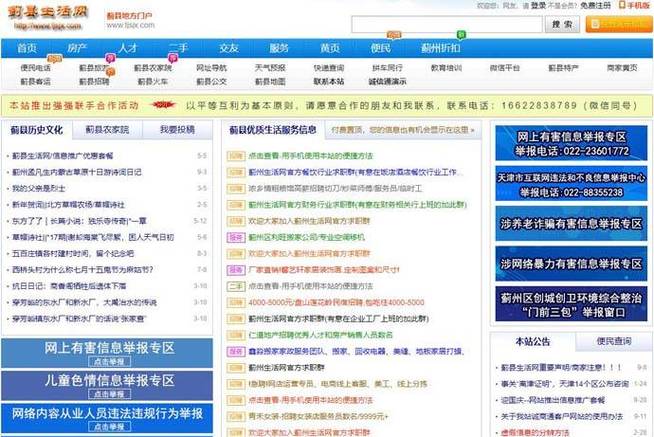Viewport: 654px width, 437px height.
Task: Click the 服务 tag beside 鑫淼搬家家政服务团队
Action: click(236, 352)
